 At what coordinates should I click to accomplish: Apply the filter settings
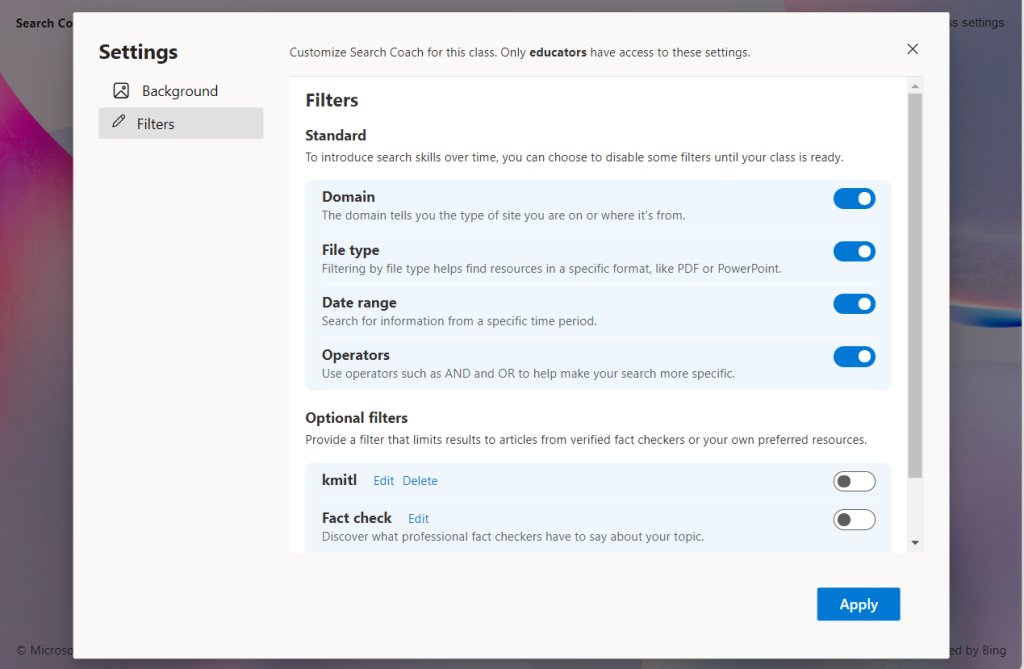(x=858, y=604)
